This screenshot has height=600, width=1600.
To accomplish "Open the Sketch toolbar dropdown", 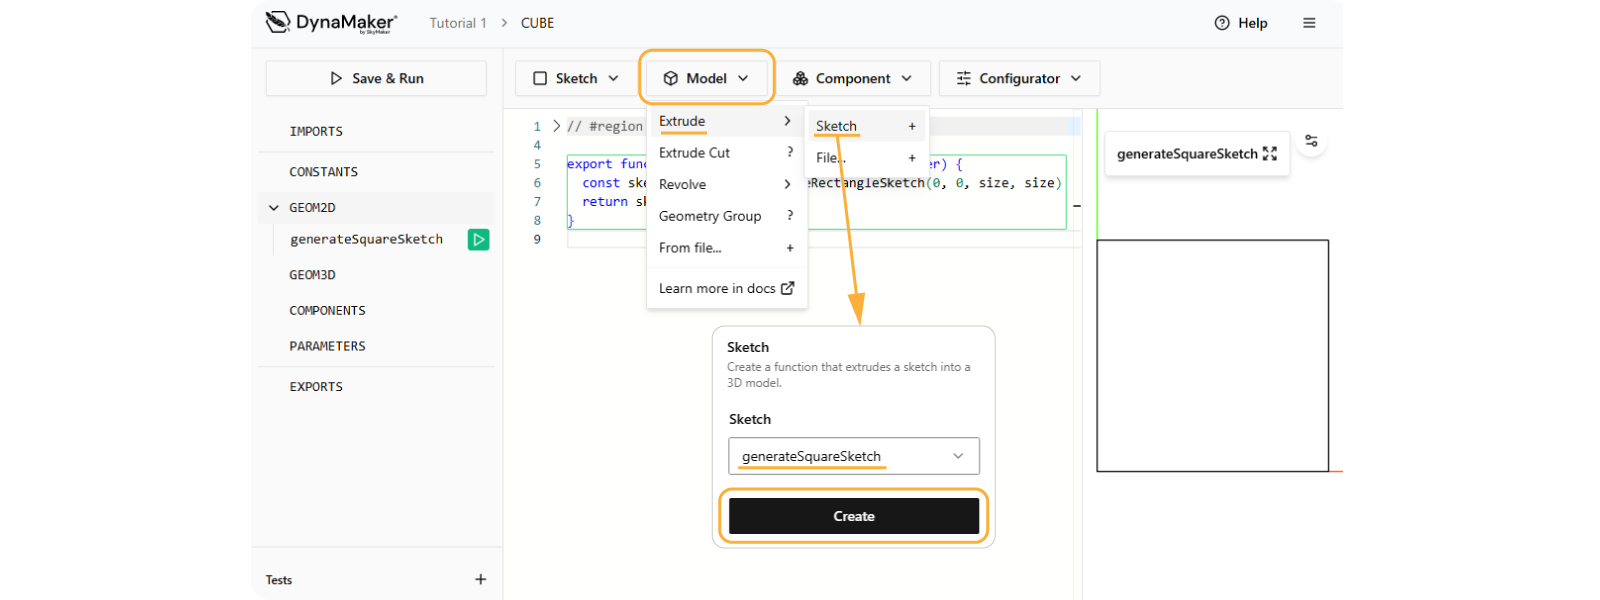I will click(x=576, y=78).
